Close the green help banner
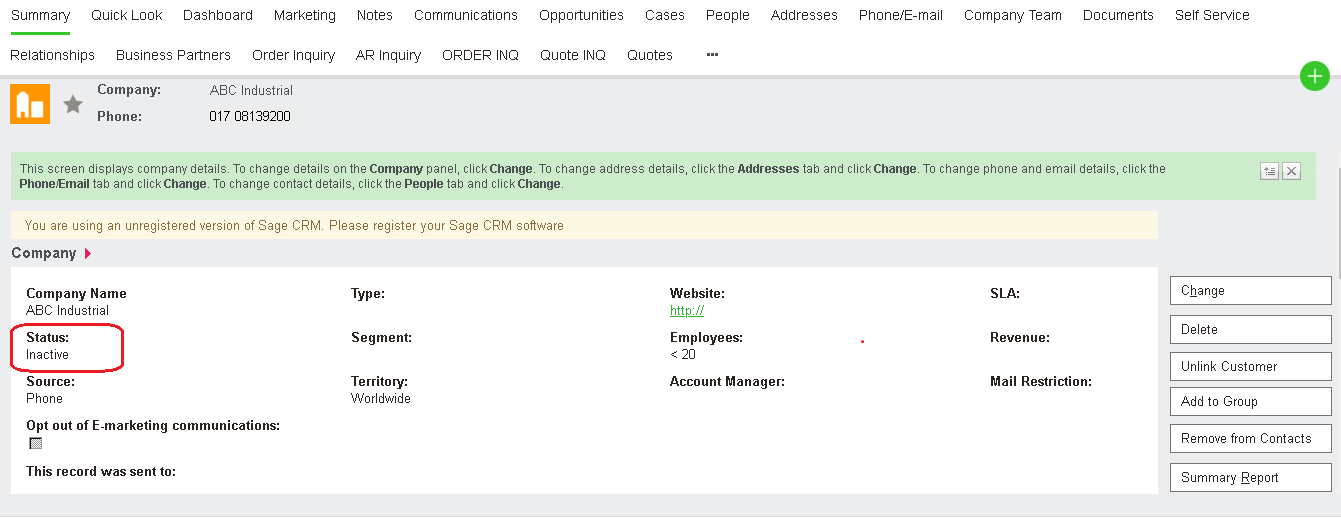This screenshot has height=520, width=1341. (1292, 171)
